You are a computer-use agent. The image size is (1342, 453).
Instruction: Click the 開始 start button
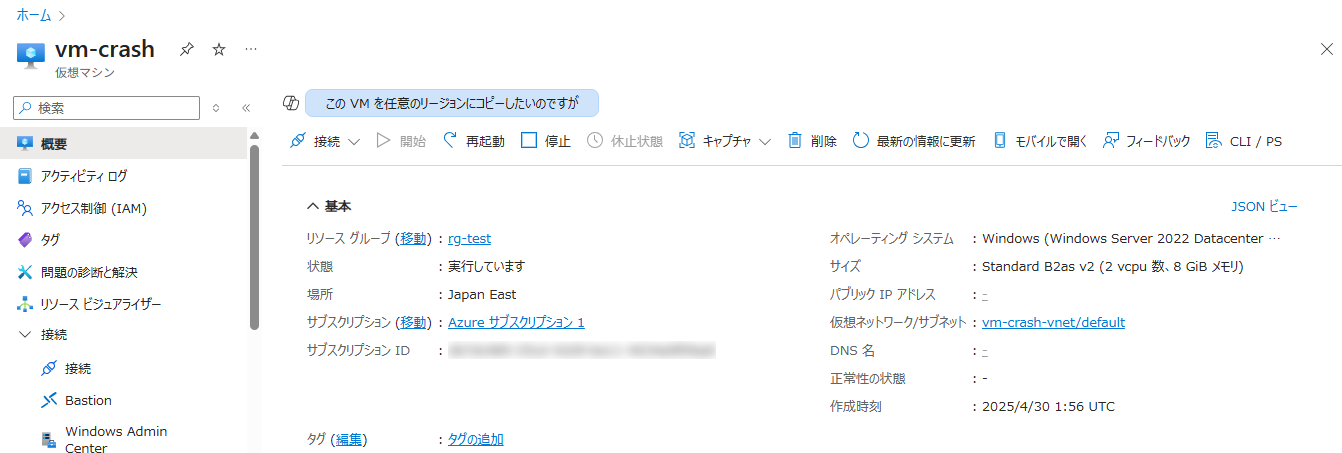tap(401, 141)
